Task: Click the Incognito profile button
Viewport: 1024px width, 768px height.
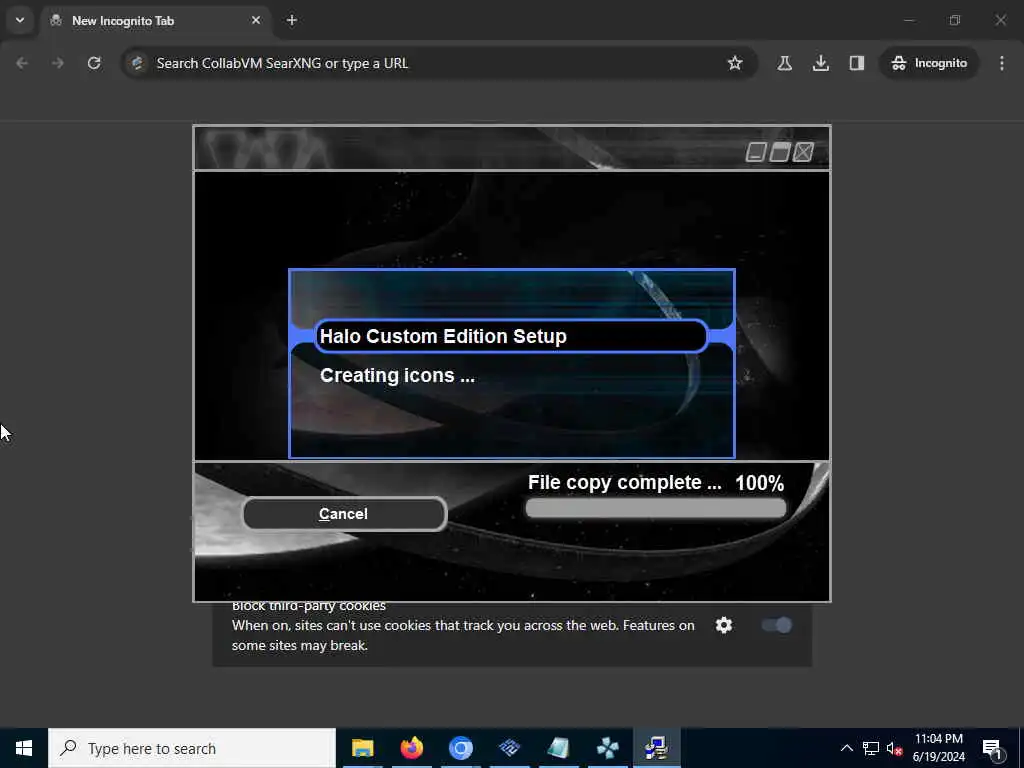Action: [x=929, y=63]
